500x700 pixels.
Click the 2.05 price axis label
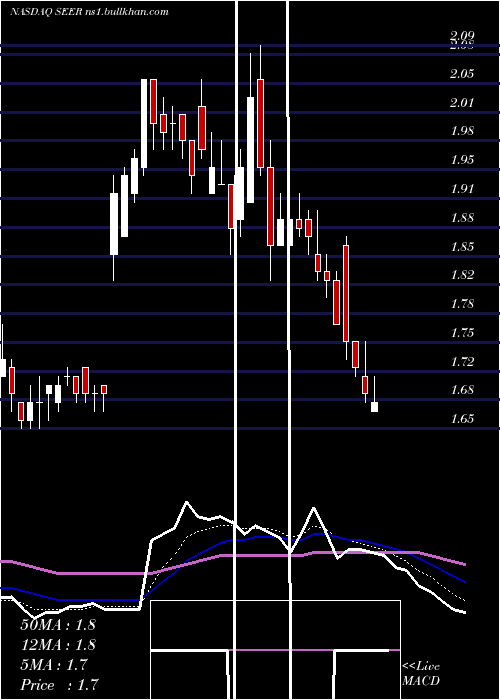coord(462,74)
